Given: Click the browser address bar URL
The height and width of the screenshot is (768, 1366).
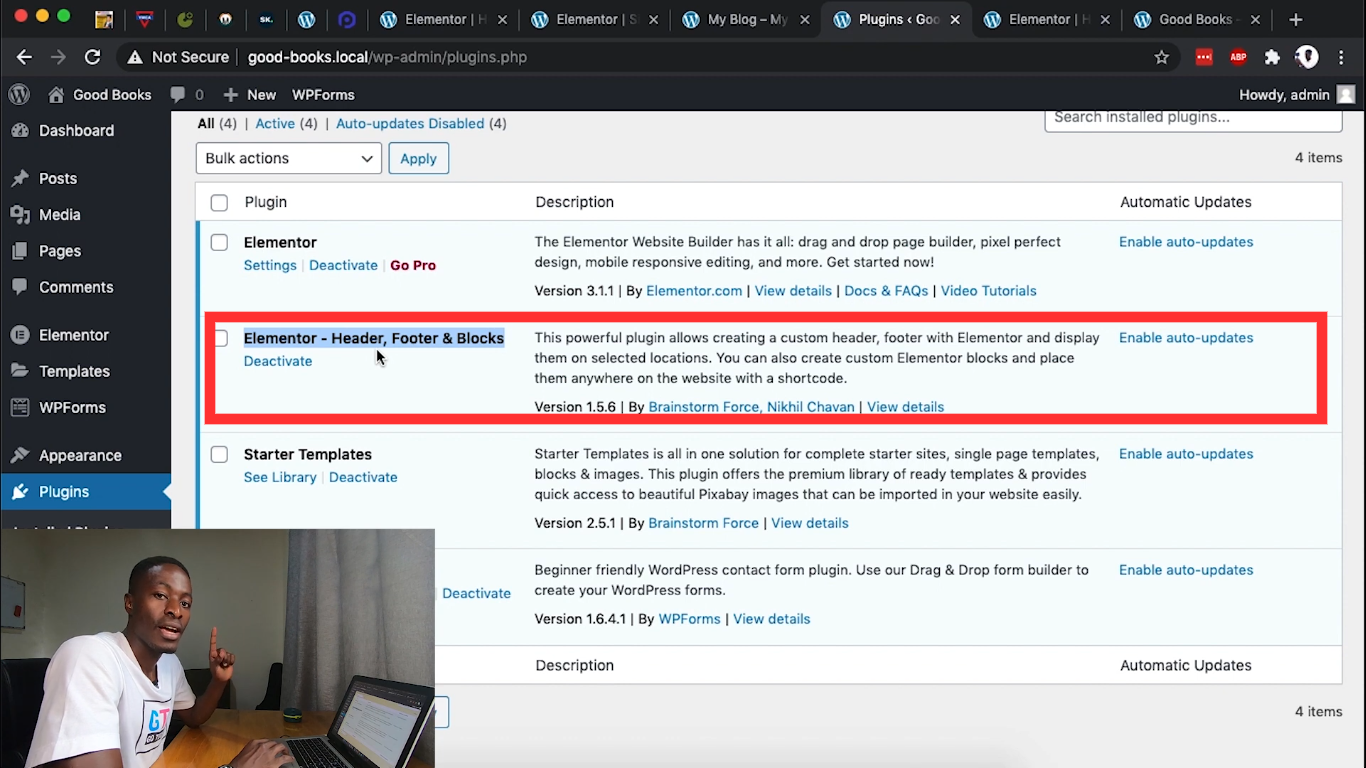Looking at the screenshot, I should pos(387,57).
